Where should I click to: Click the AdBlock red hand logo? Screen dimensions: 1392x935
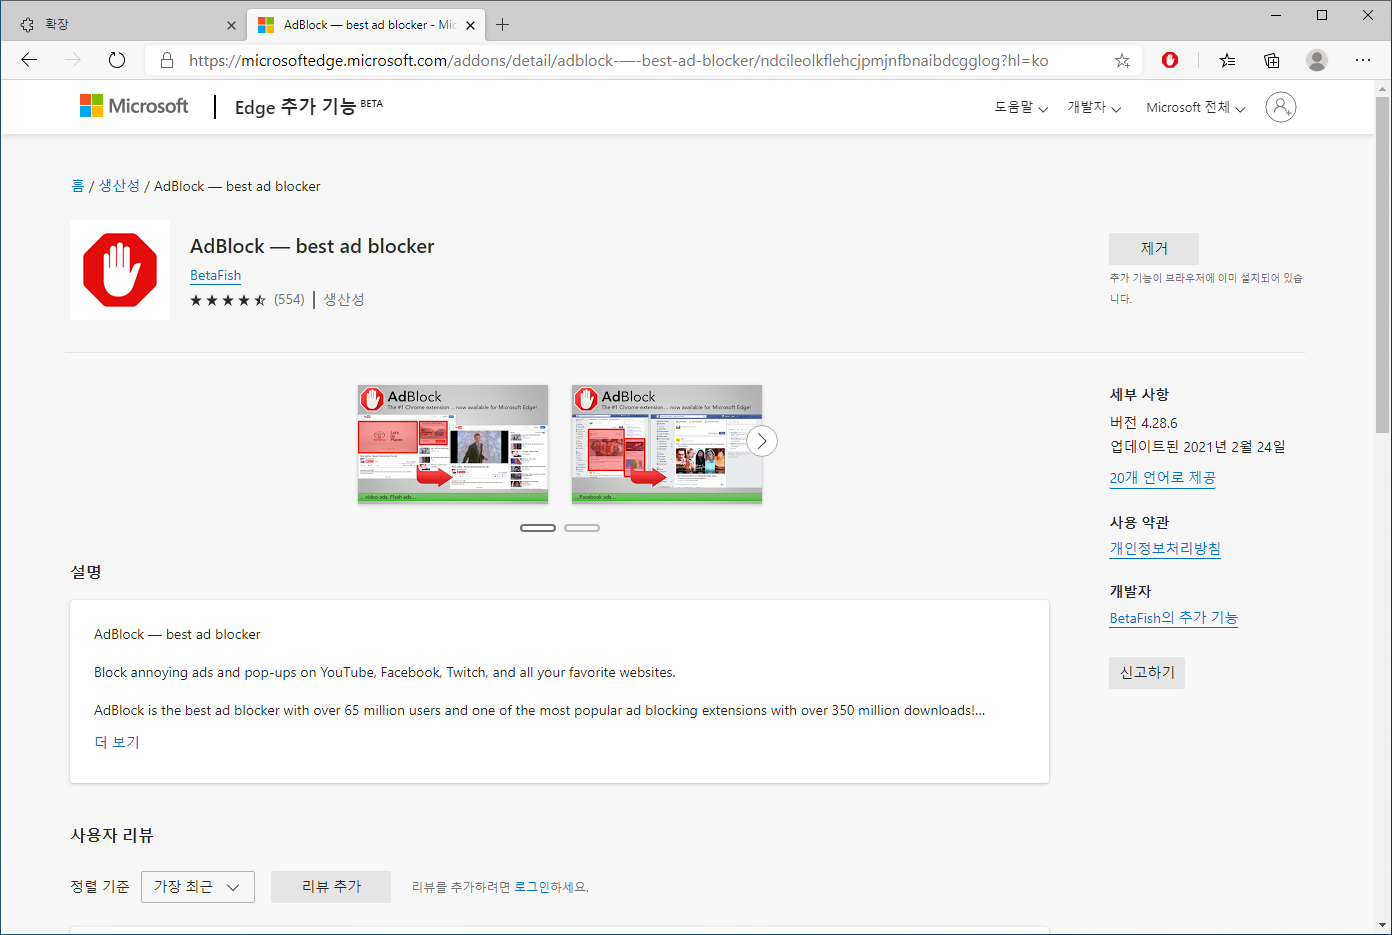tap(120, 270)
